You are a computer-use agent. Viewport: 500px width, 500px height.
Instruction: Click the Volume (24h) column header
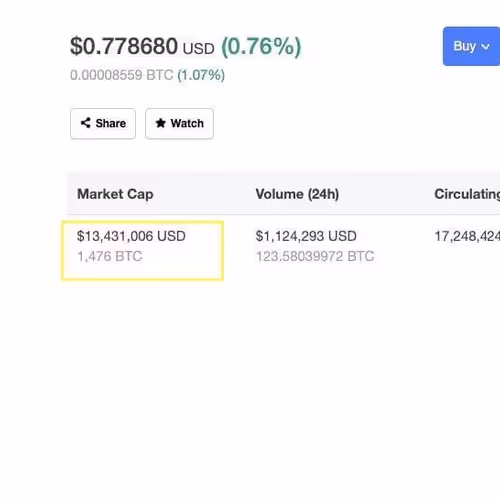(297, 194)
